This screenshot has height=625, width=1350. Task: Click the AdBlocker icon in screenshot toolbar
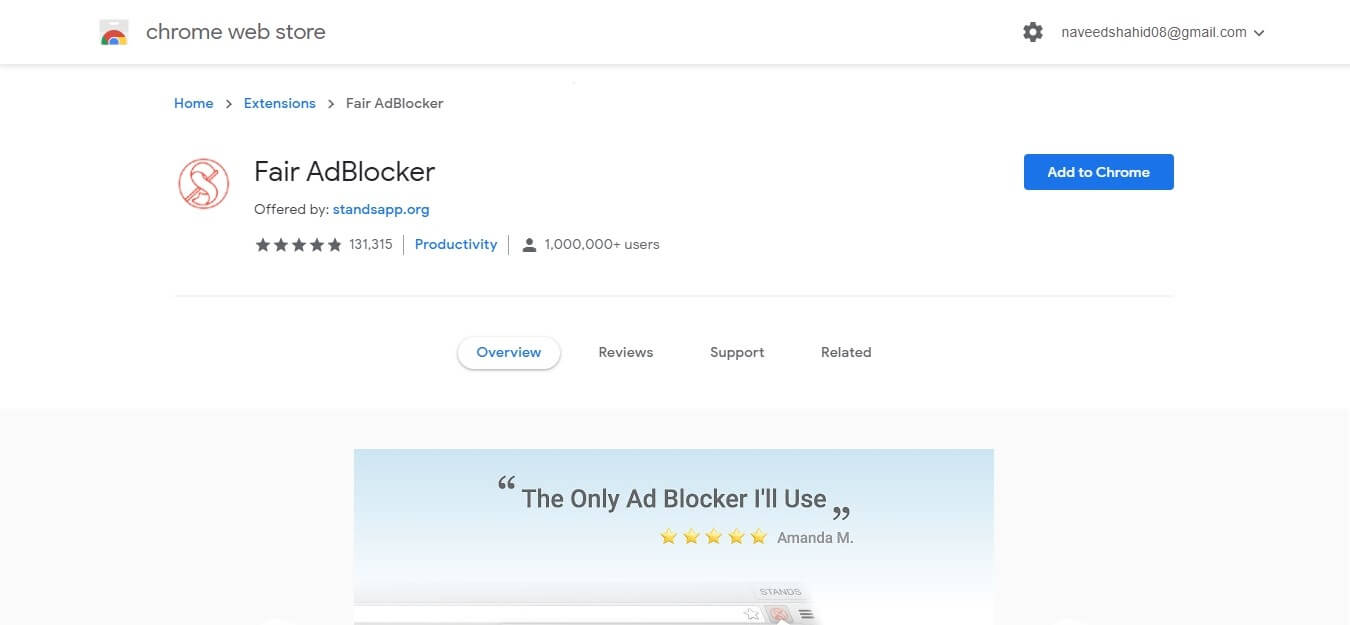coord(779,614)
